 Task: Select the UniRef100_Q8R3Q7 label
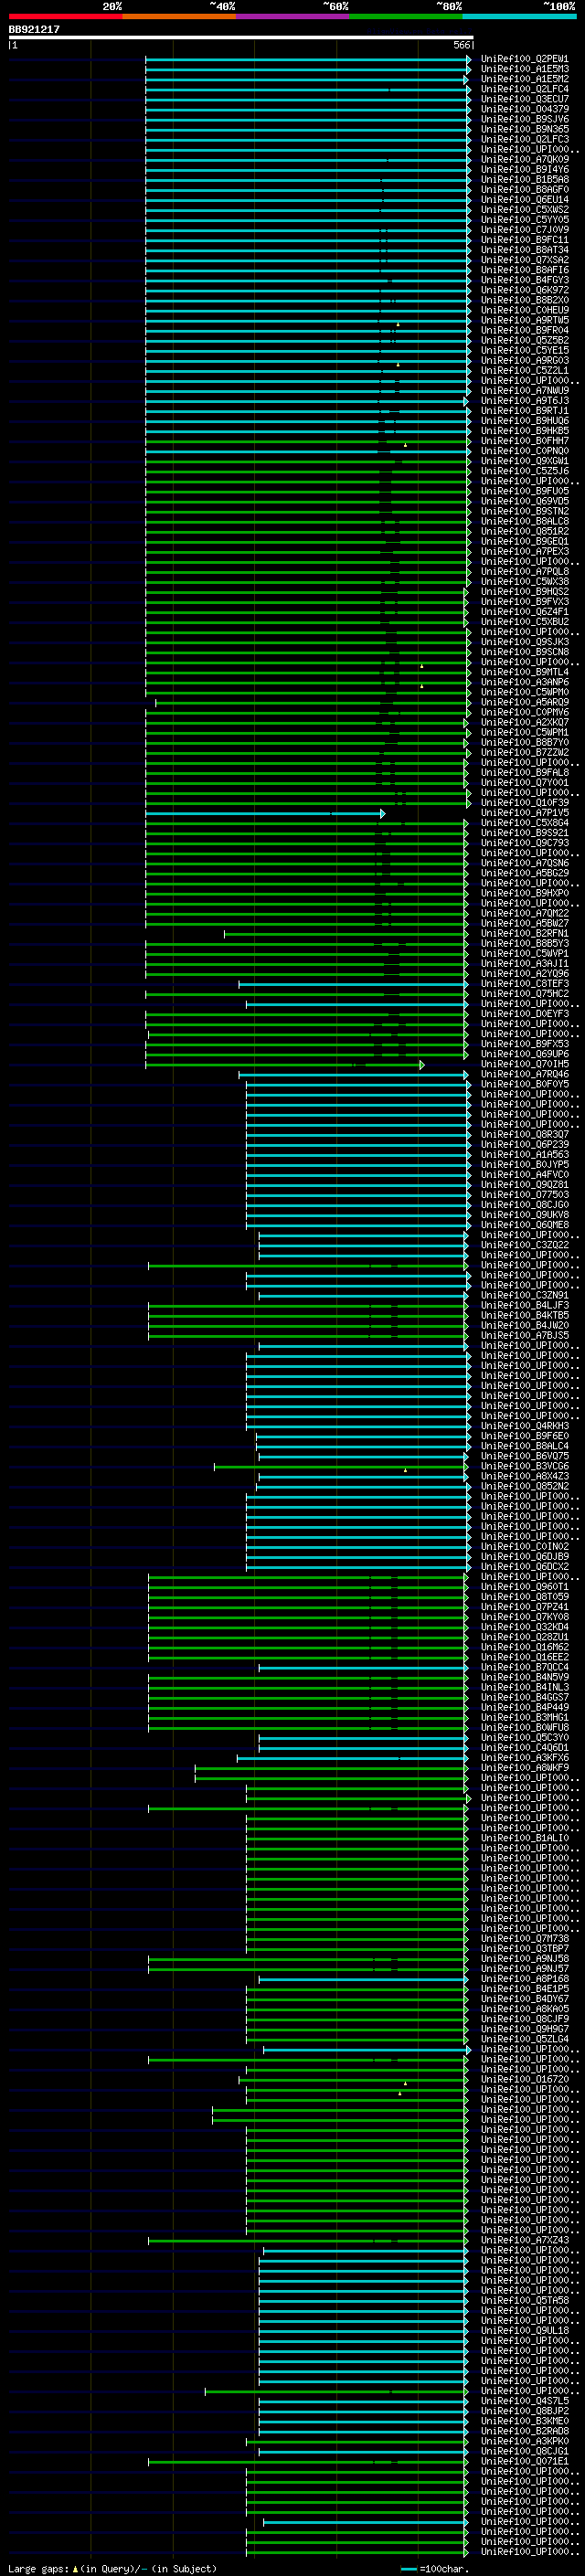point(524,1135)
